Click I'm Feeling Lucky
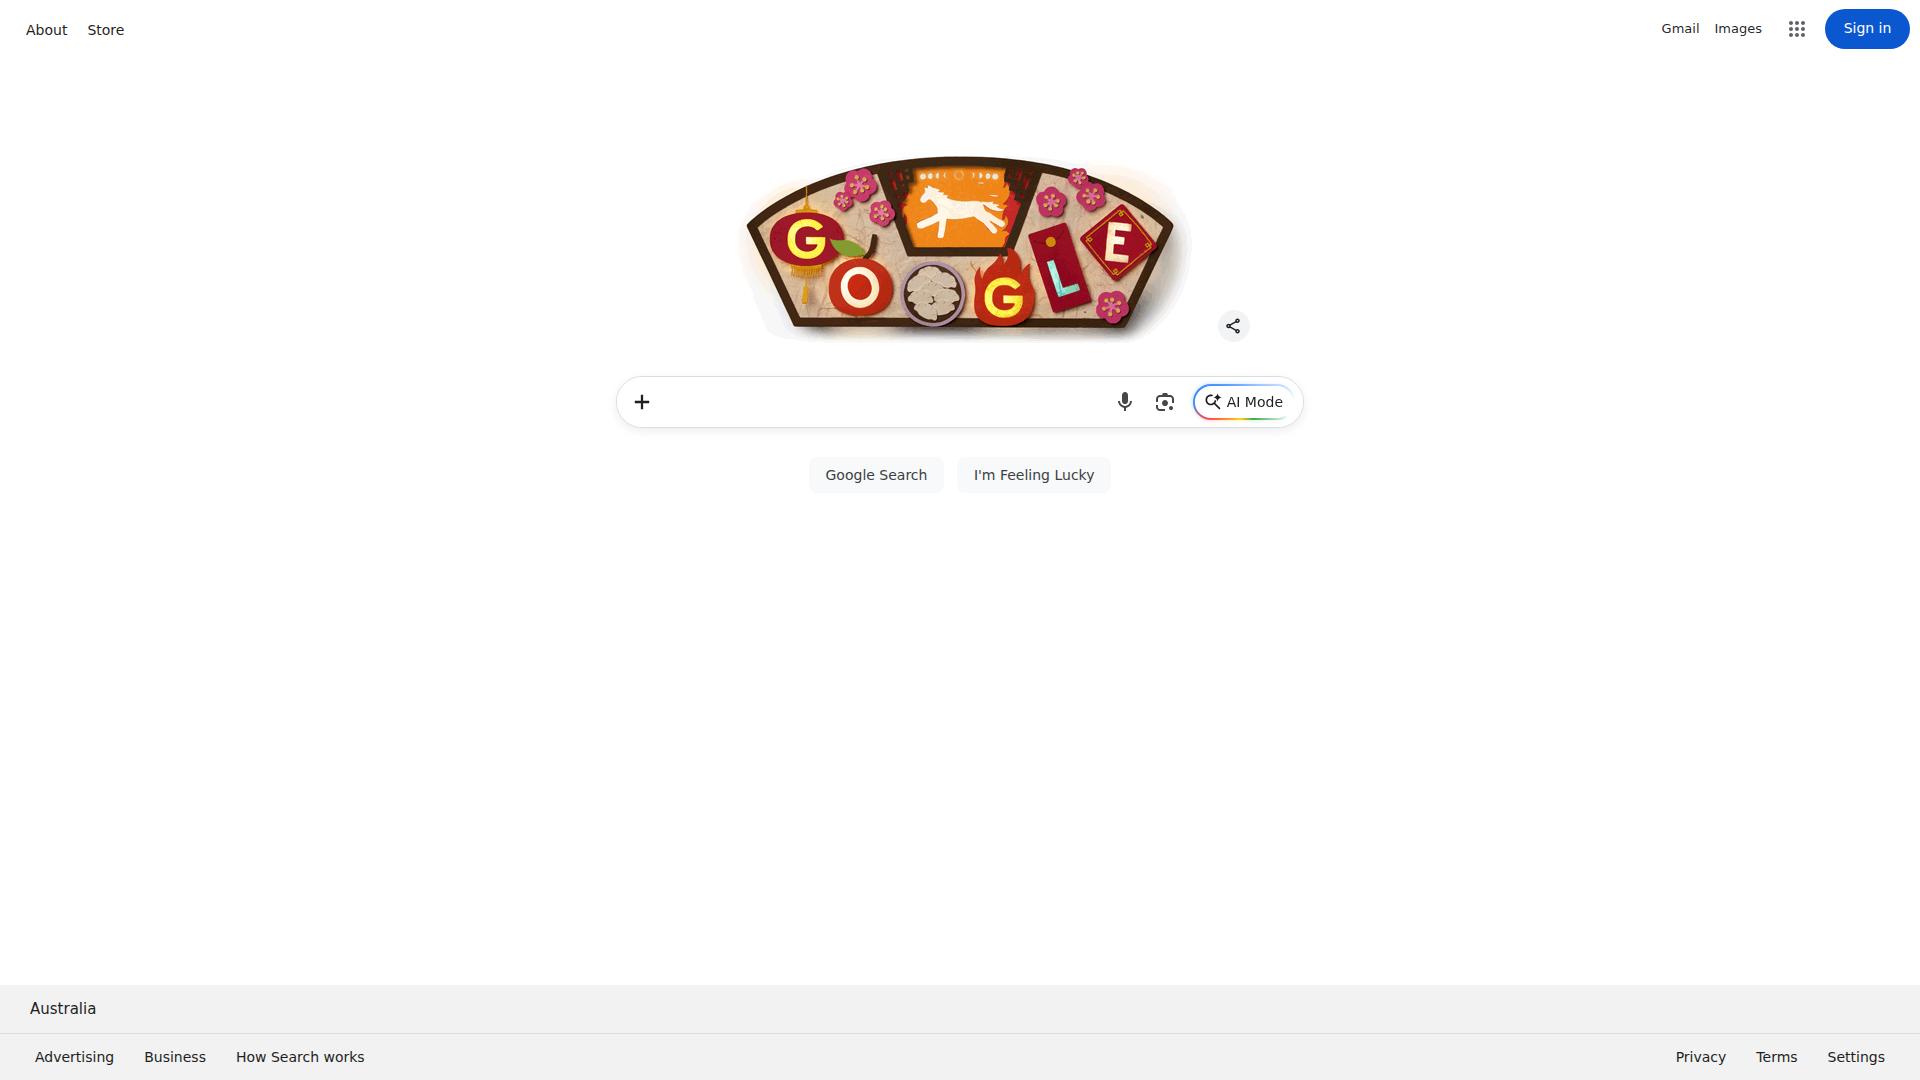Viewport: 1920px width, 1080px height. pyautogui.click(x=1034, y=475)
